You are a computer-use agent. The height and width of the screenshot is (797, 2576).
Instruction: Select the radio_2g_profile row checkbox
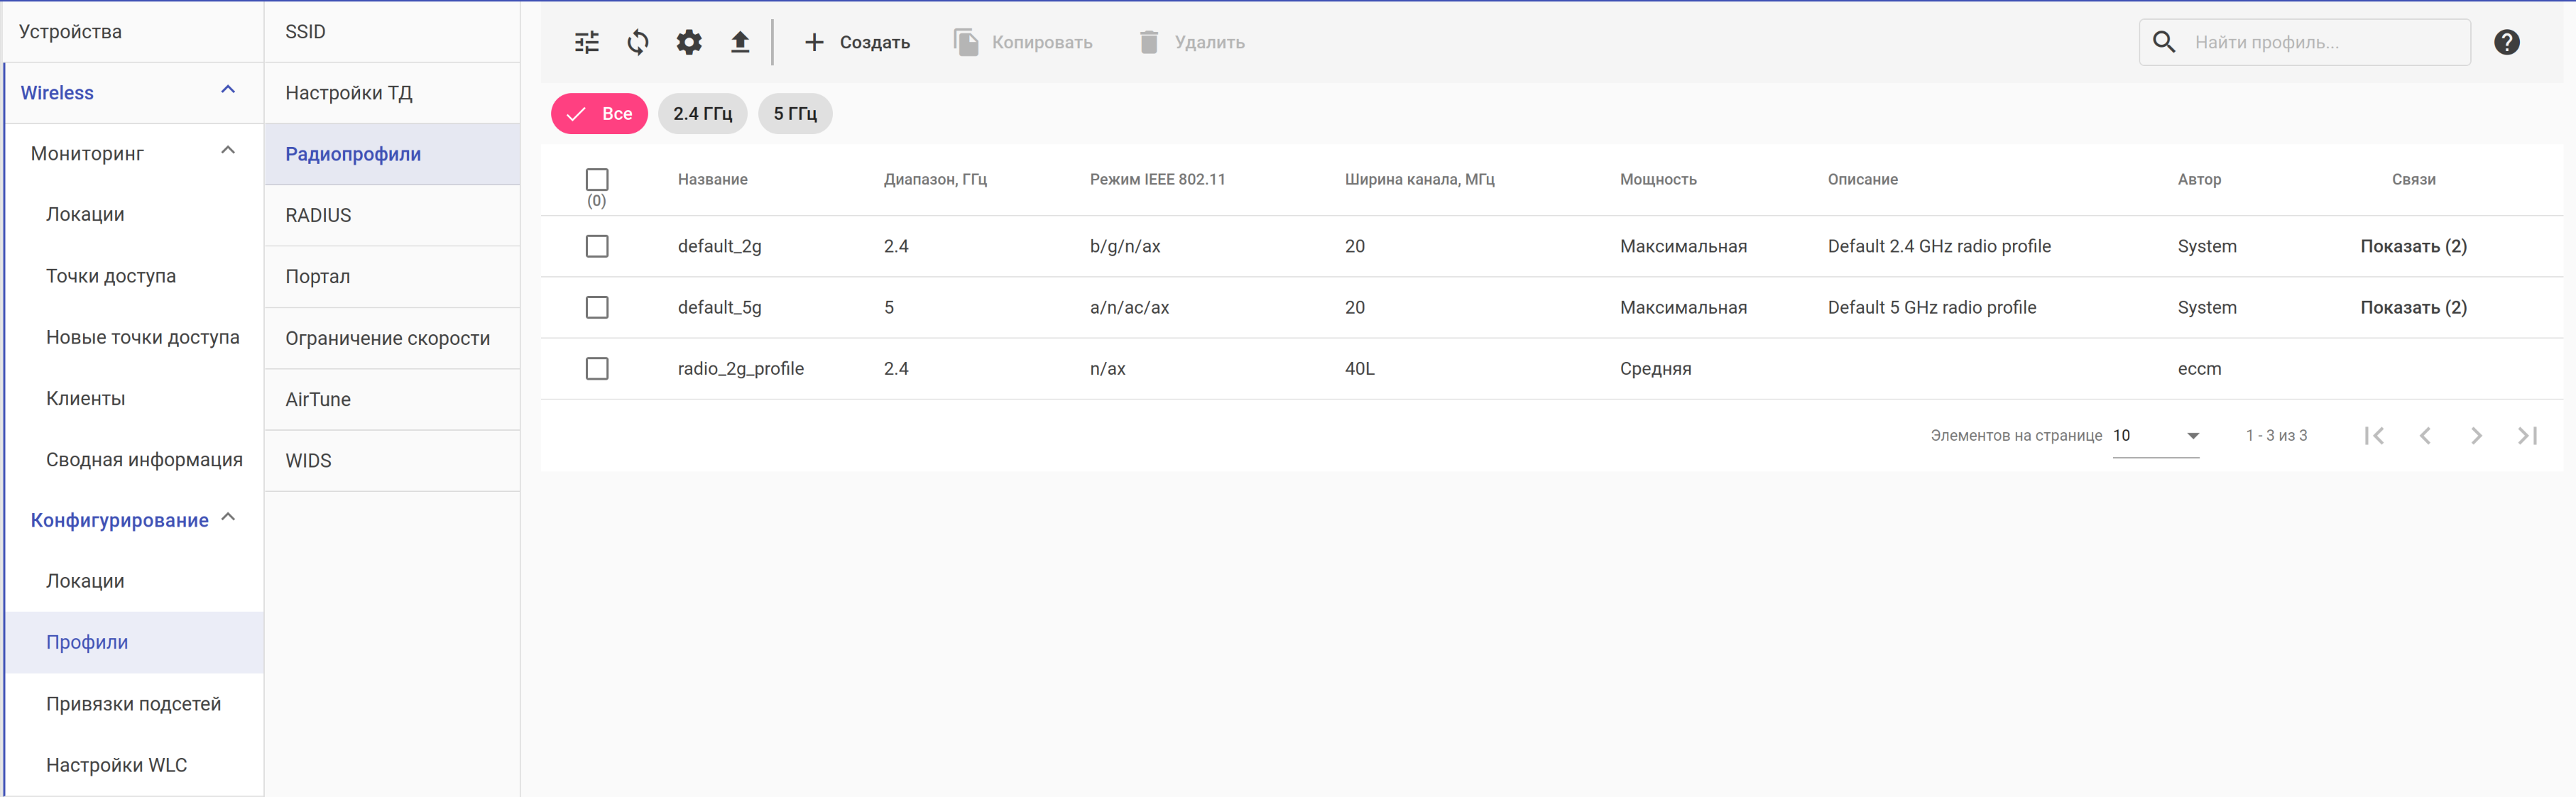pyautogui.click(x=597, y=369)
